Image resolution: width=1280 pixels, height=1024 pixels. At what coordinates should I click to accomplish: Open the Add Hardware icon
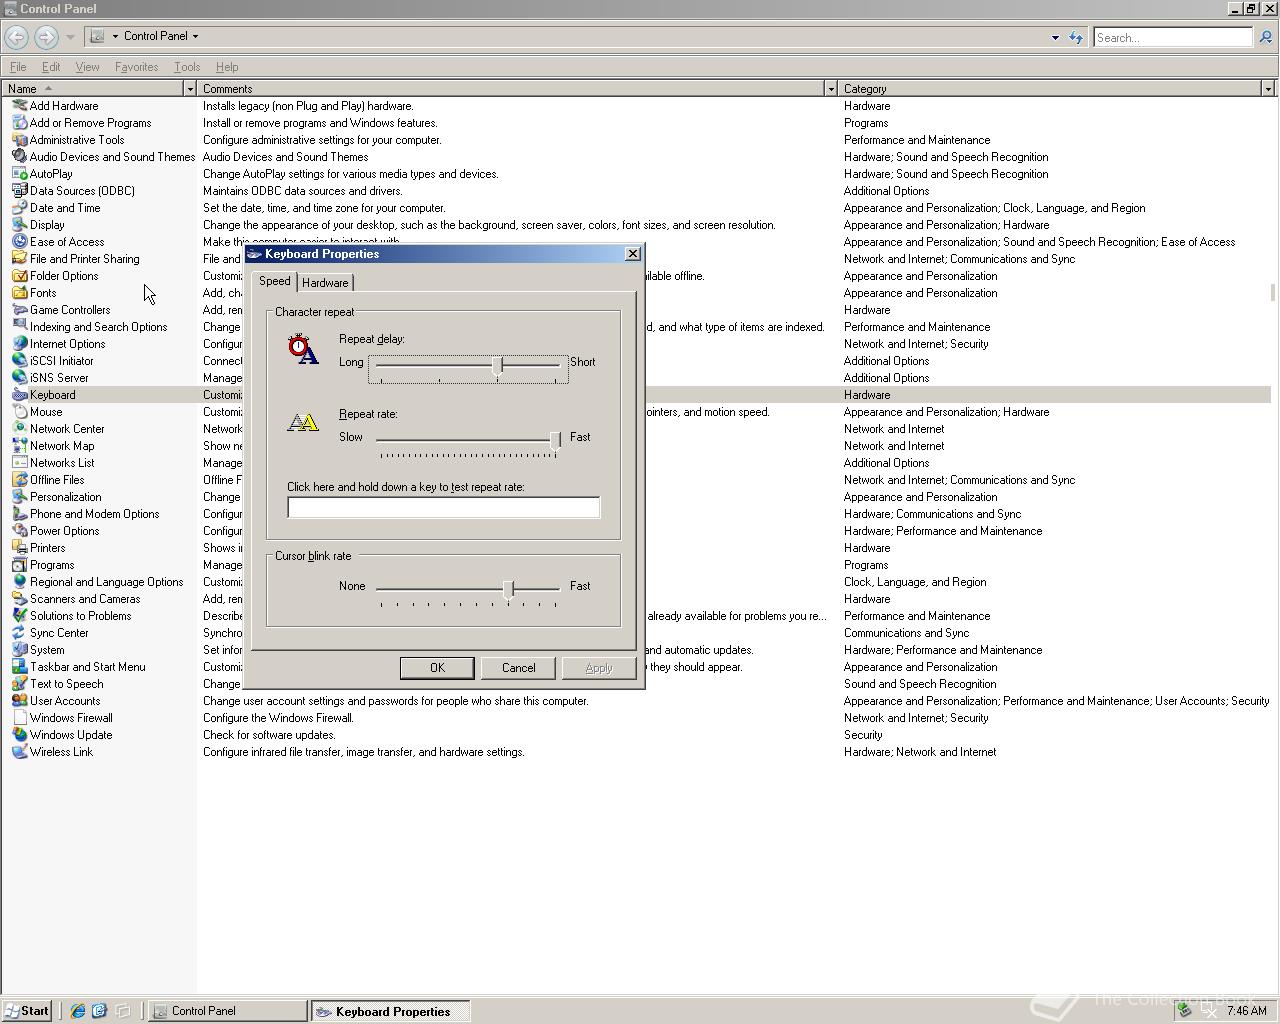tap(19, 106)
